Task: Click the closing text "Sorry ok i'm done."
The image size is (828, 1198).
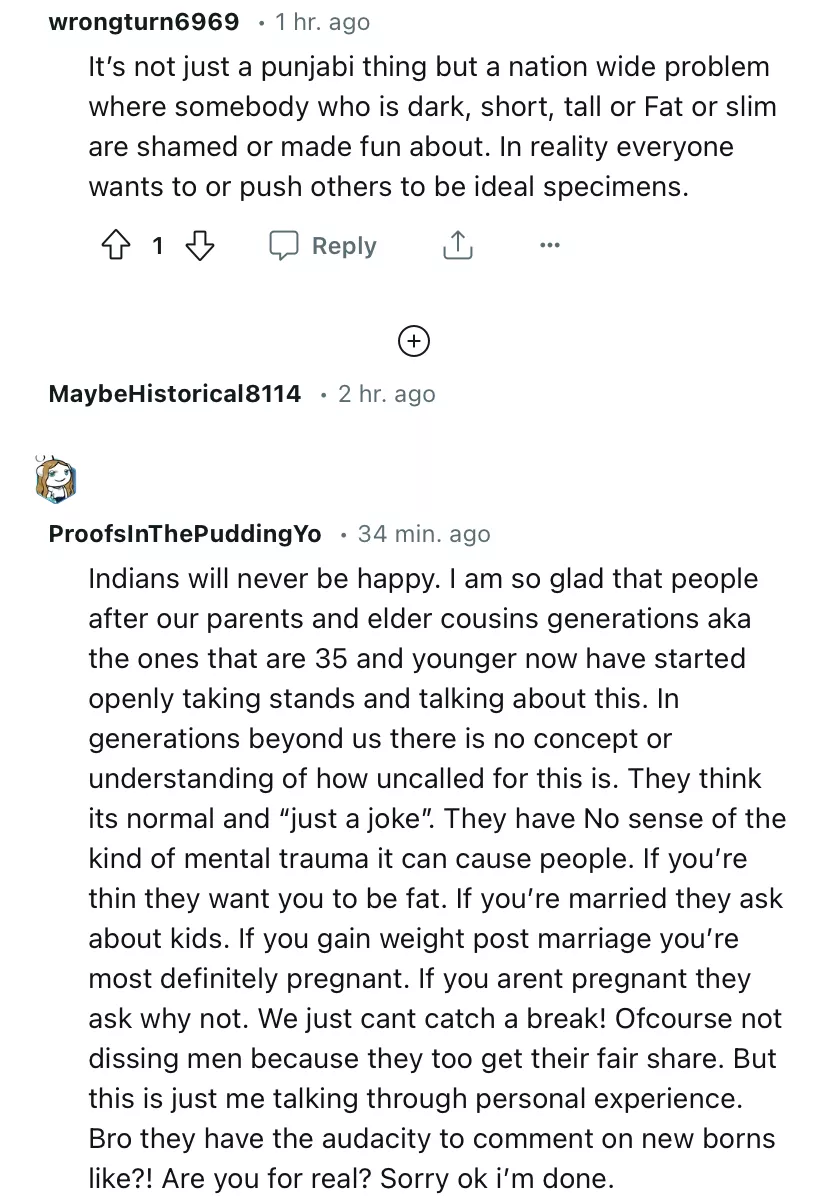Action: (494, 1179)
